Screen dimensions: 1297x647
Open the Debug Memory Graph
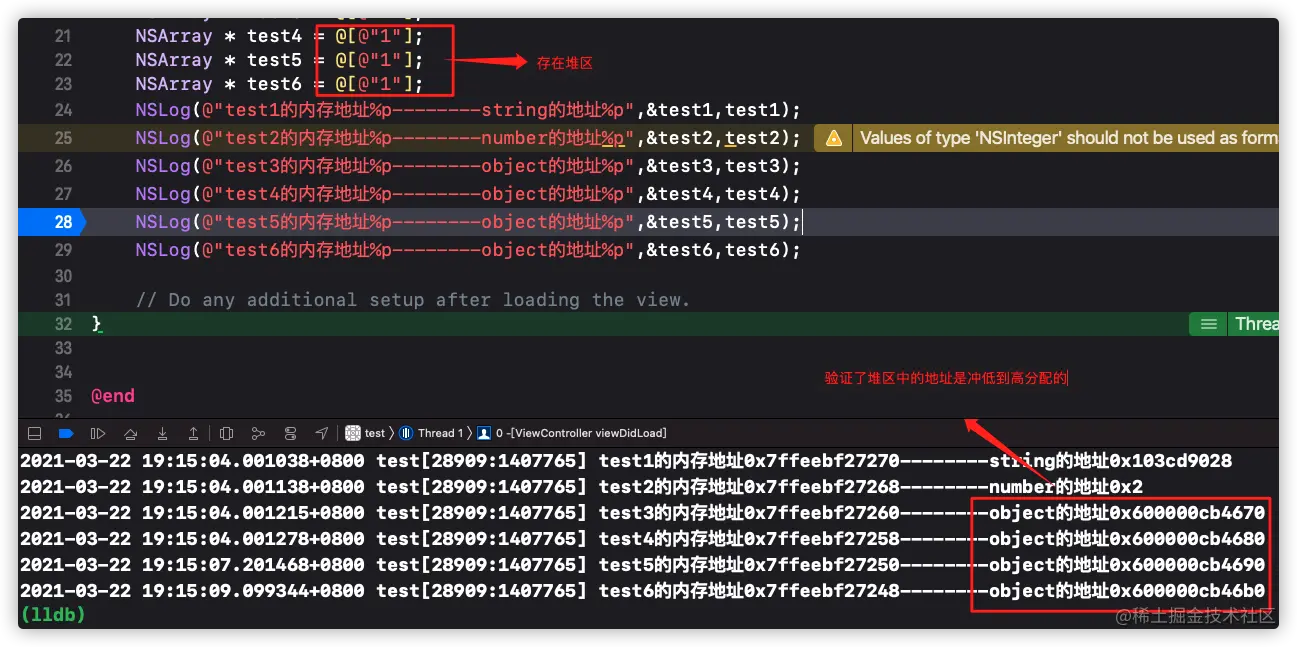click(x=258, y=433)
